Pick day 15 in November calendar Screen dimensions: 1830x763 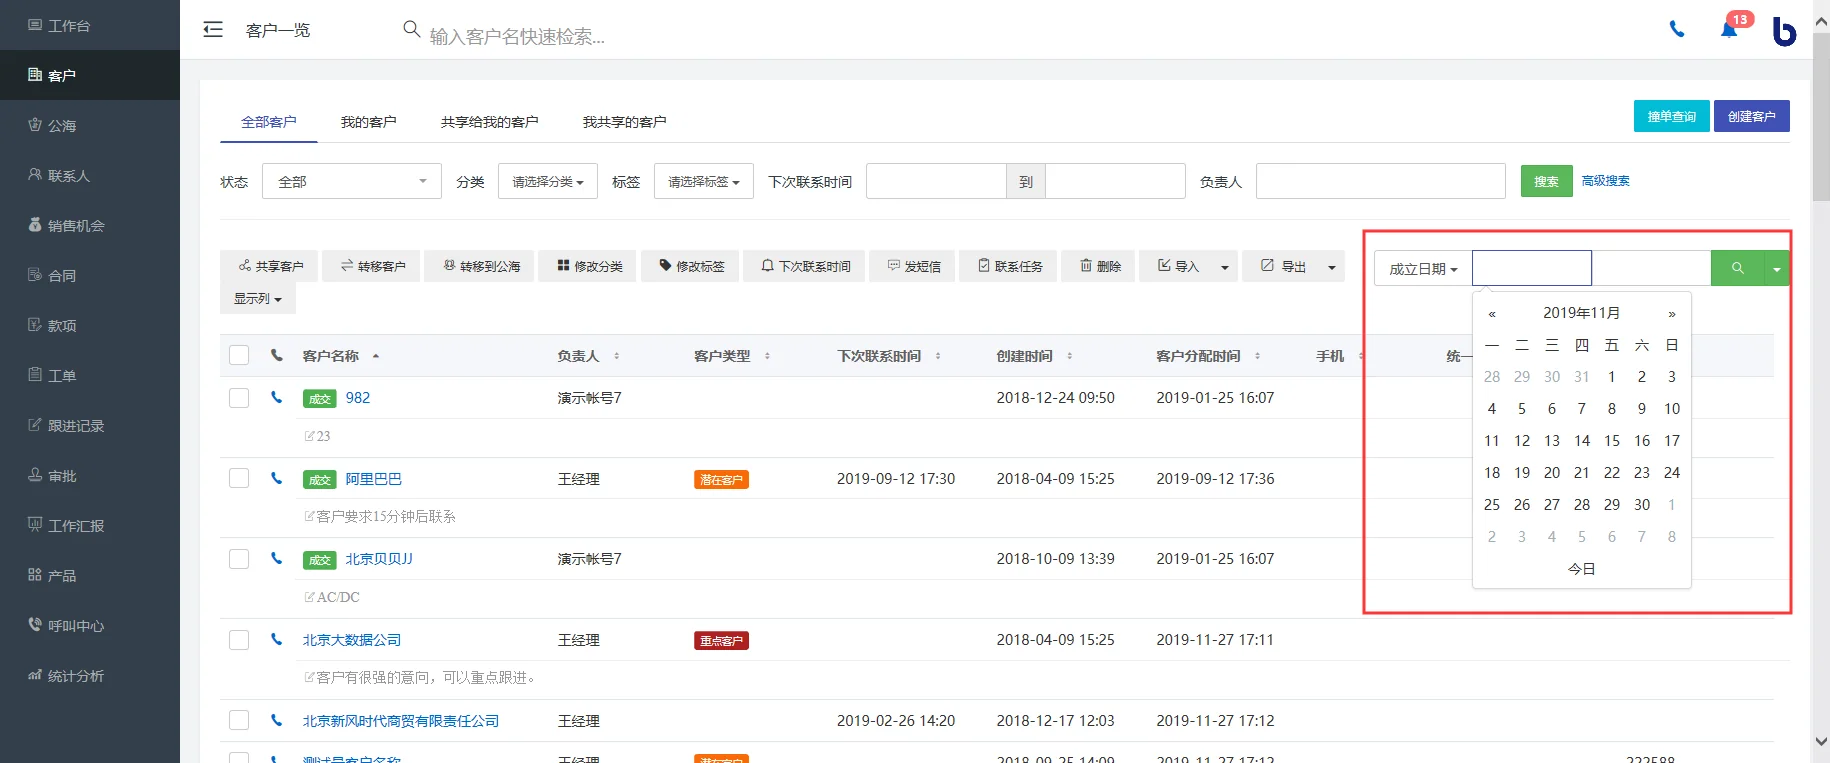pyautogui.click(x=1612, y=440)
